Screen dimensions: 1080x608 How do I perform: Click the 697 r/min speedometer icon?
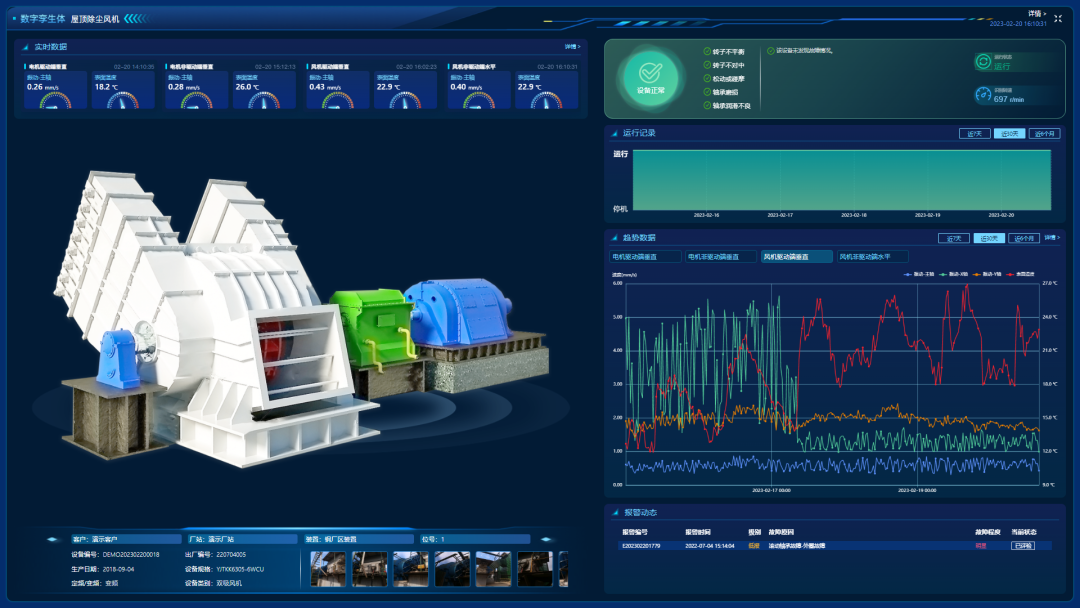point(983,95)
